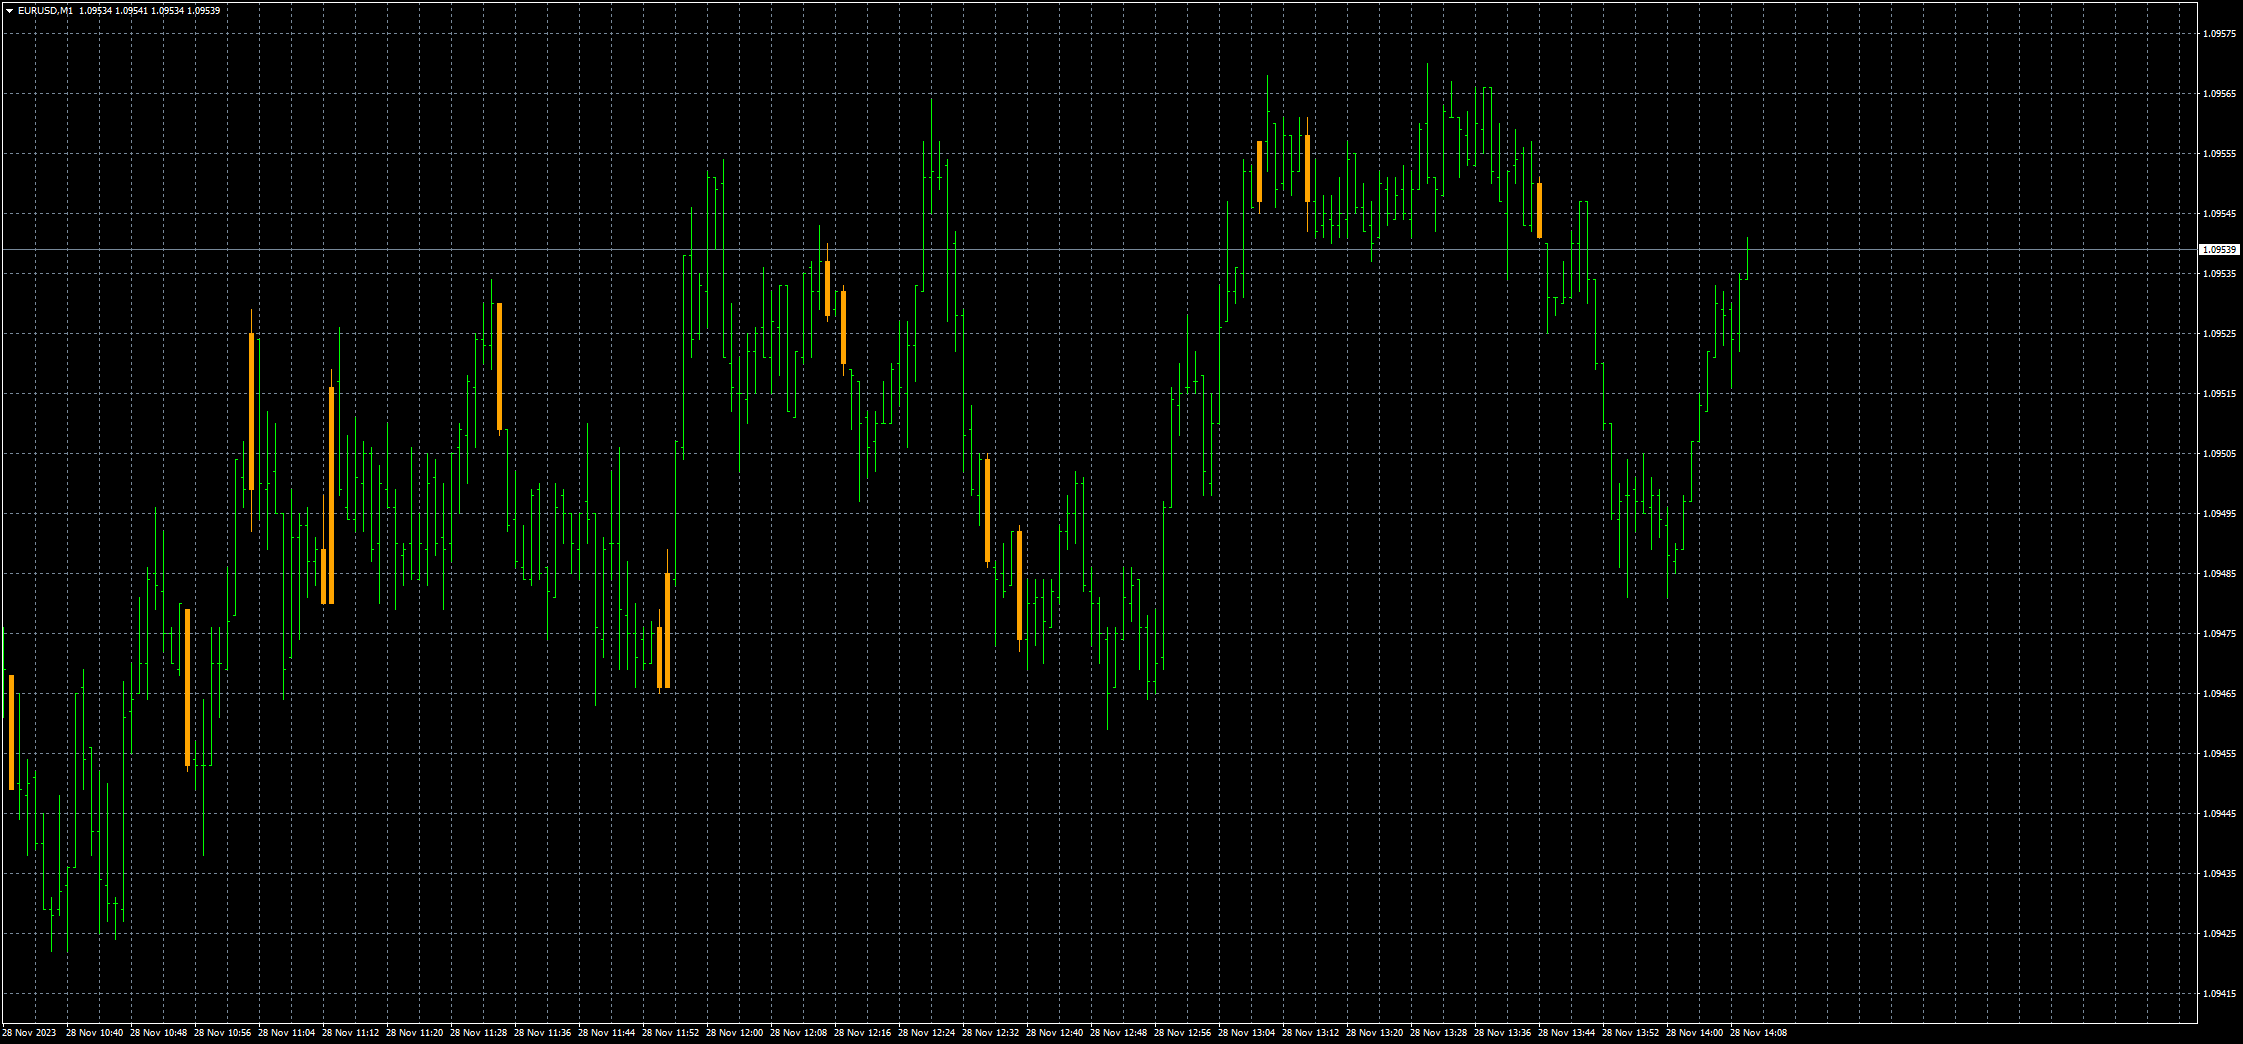2243x1044 pixels.
Task: Click the 28 Nov 14:00 time label
Action: 1695,1033
